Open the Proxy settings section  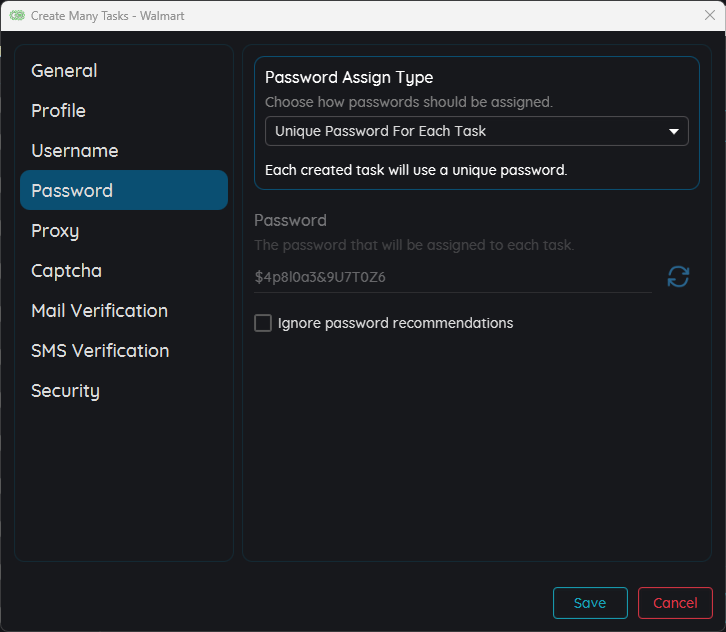(55, 231)
